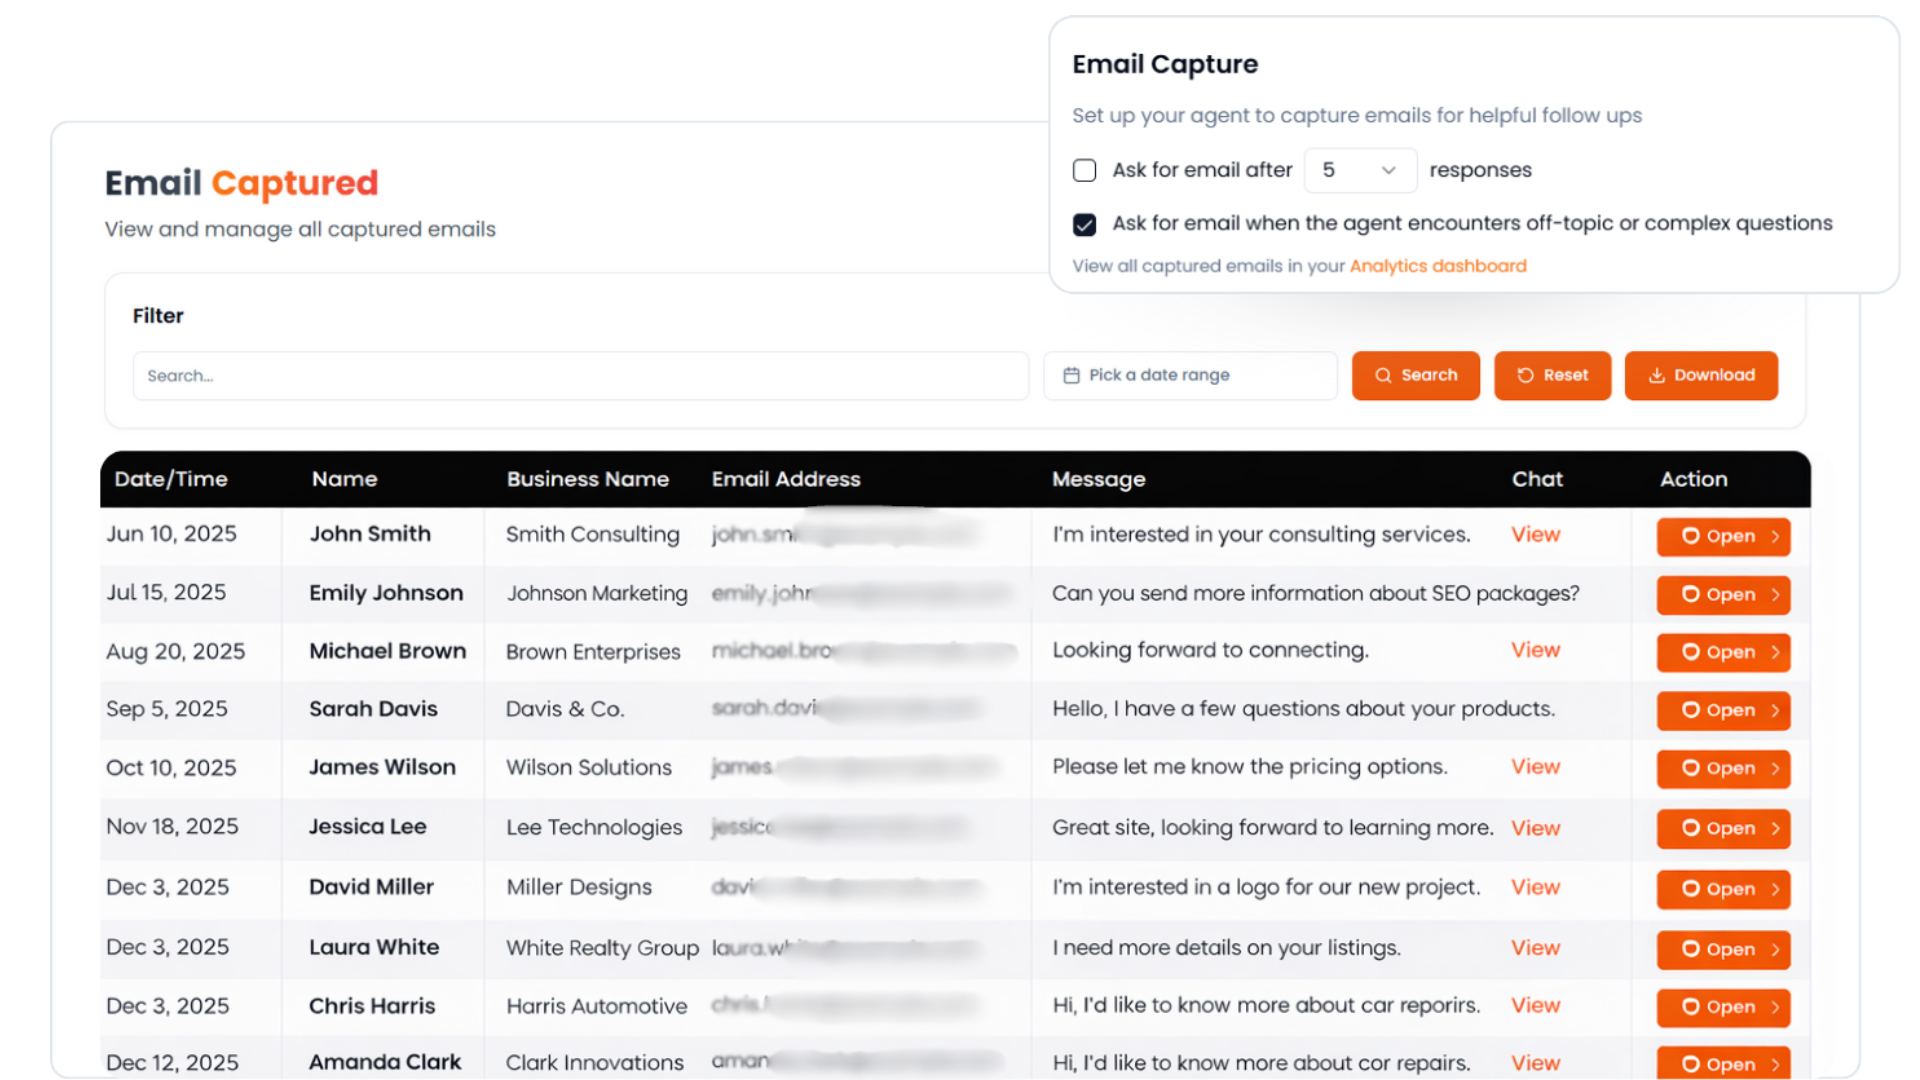Click the chevron arrow on Emily Johnson's Open button
The height and width of the screenshot is (1080, 1920).
click(x=1775, y=594)
